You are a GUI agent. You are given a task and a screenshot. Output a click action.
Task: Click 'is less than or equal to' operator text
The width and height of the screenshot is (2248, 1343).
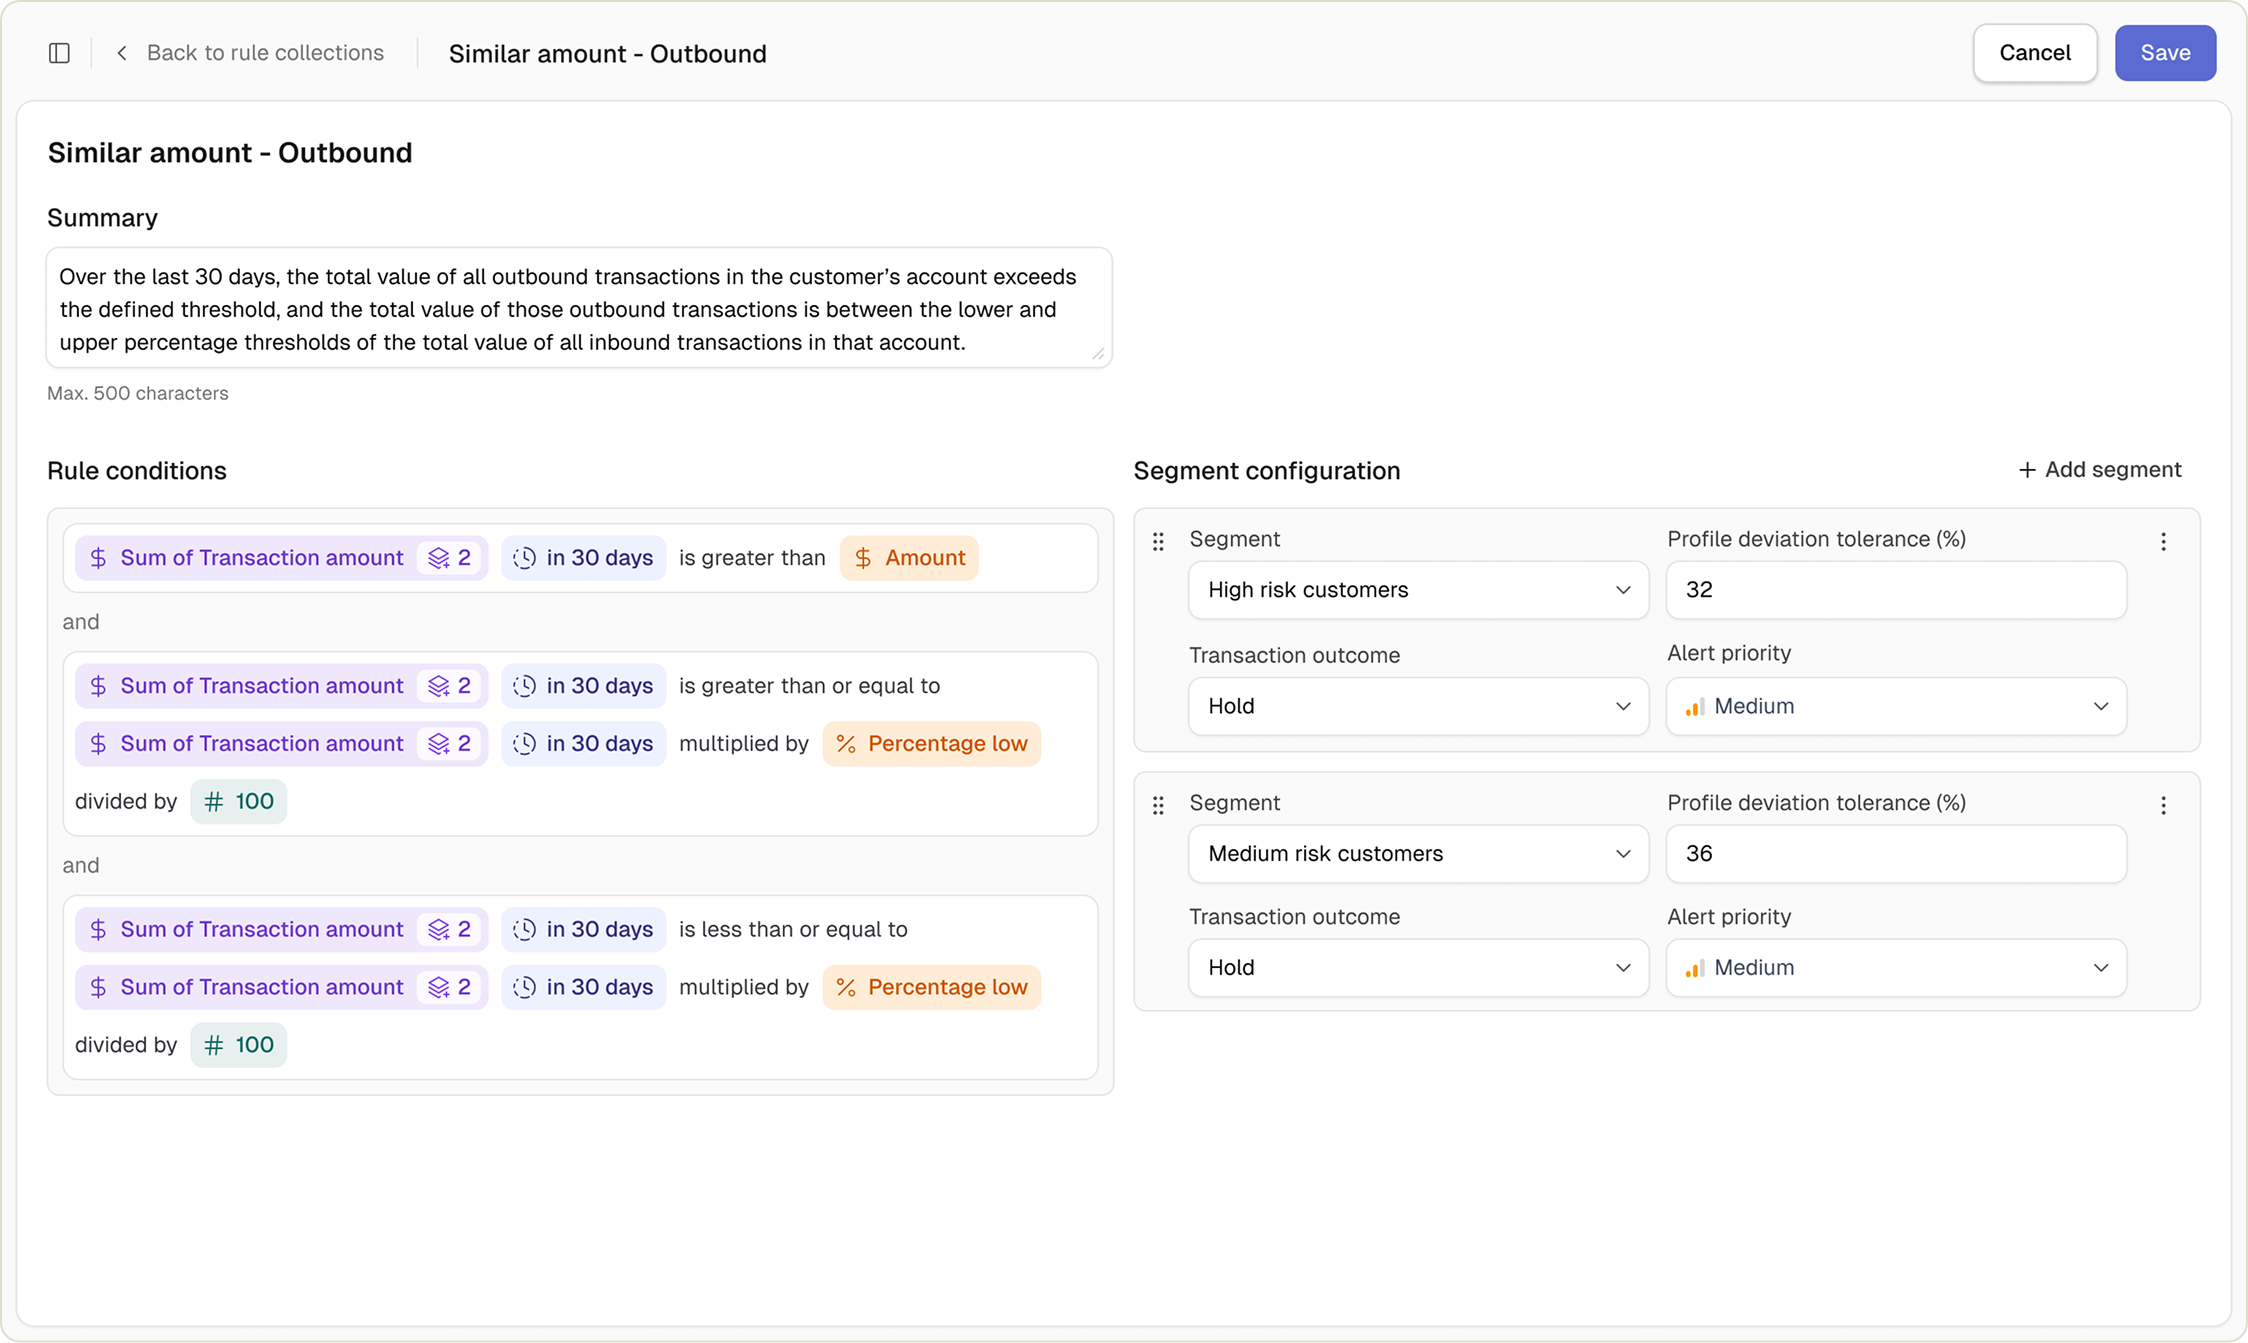pos(793,929)
